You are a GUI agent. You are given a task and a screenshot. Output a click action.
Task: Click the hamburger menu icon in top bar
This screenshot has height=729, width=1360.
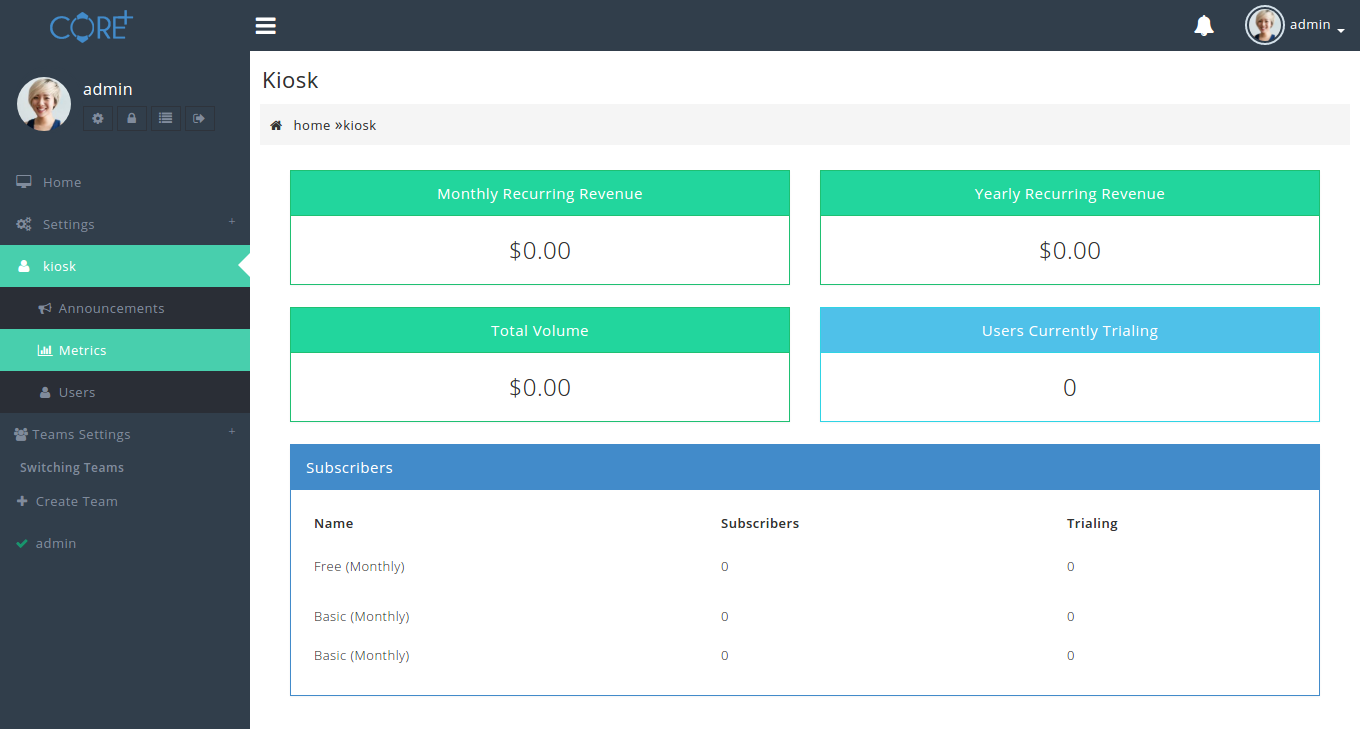click(x=265, y=26)
